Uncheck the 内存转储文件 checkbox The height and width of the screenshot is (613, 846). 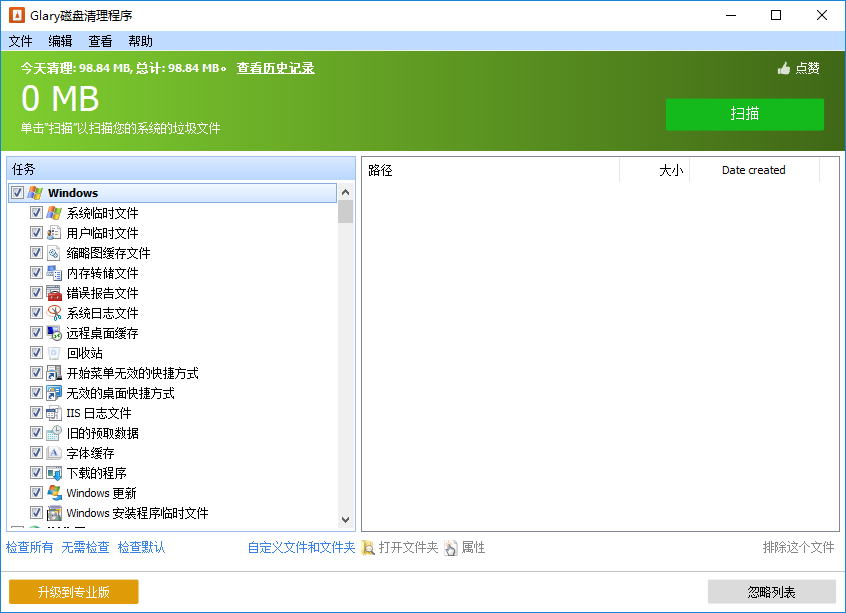click(x=36, y=272)
